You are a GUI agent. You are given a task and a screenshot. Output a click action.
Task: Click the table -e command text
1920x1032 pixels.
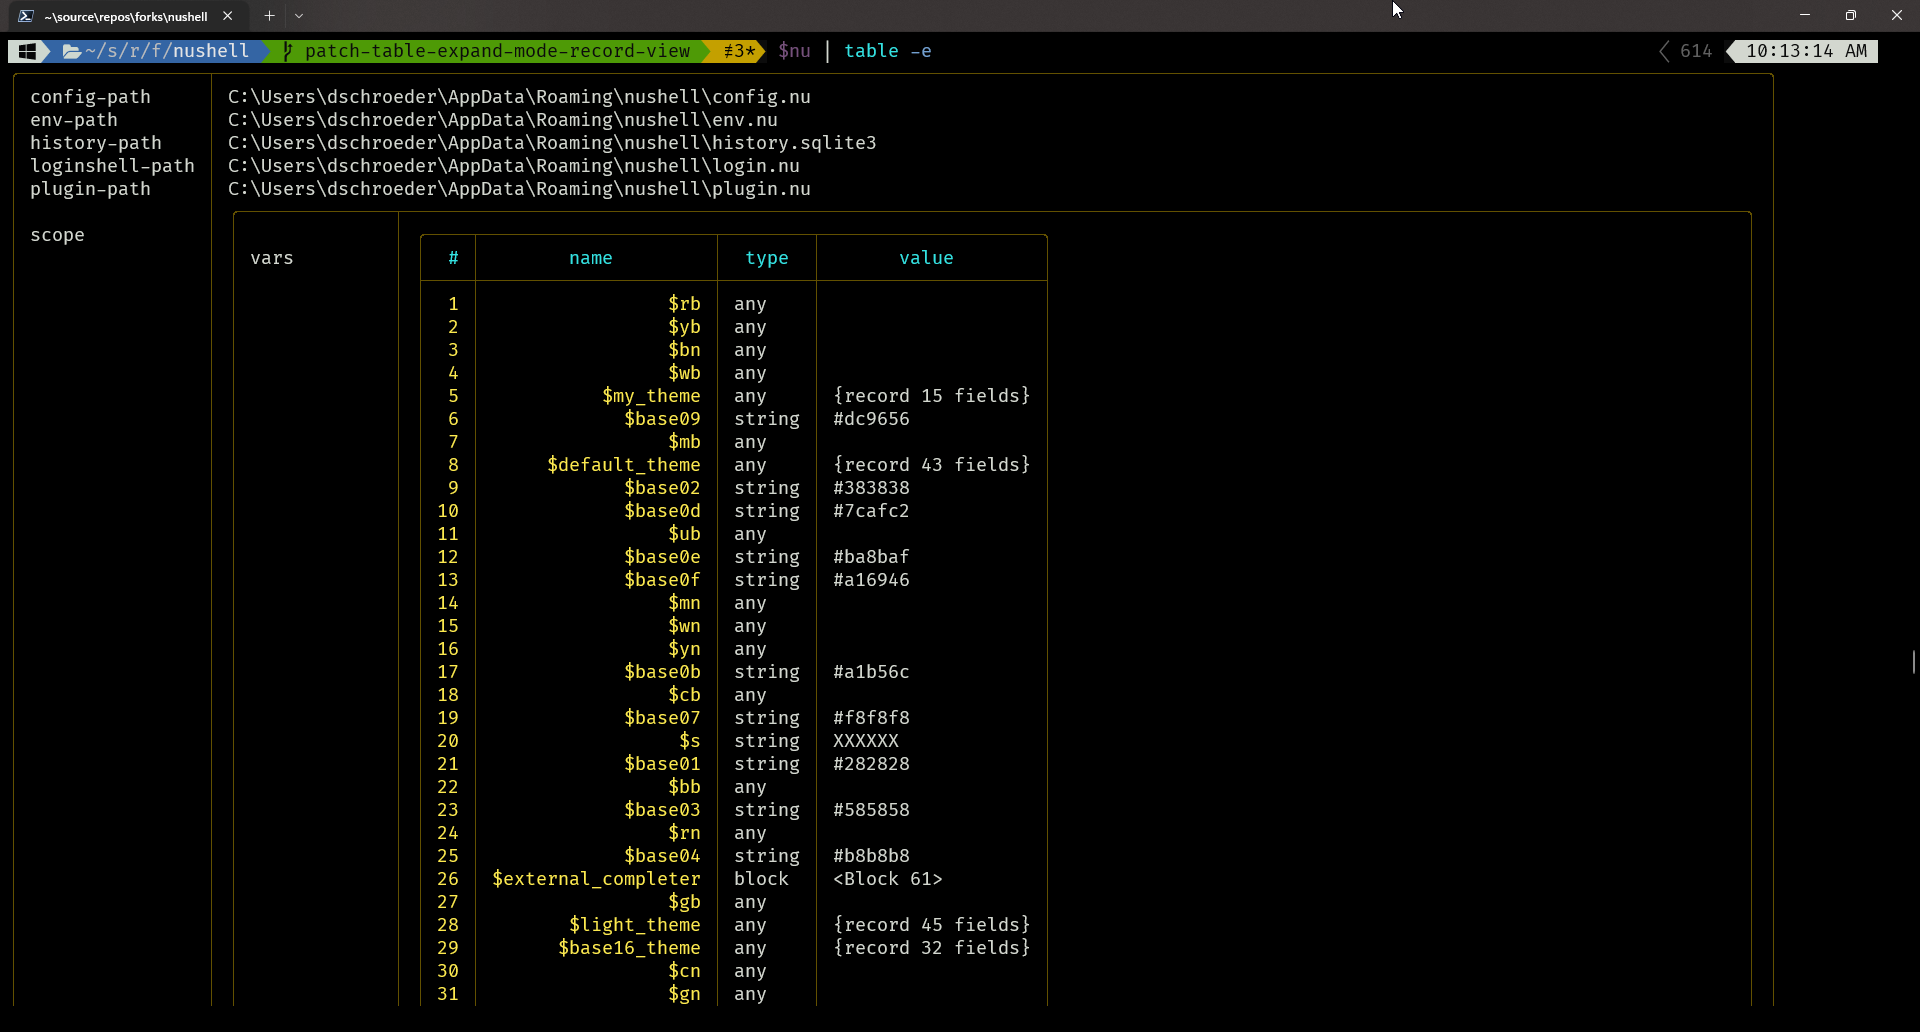tap(887, 51)
